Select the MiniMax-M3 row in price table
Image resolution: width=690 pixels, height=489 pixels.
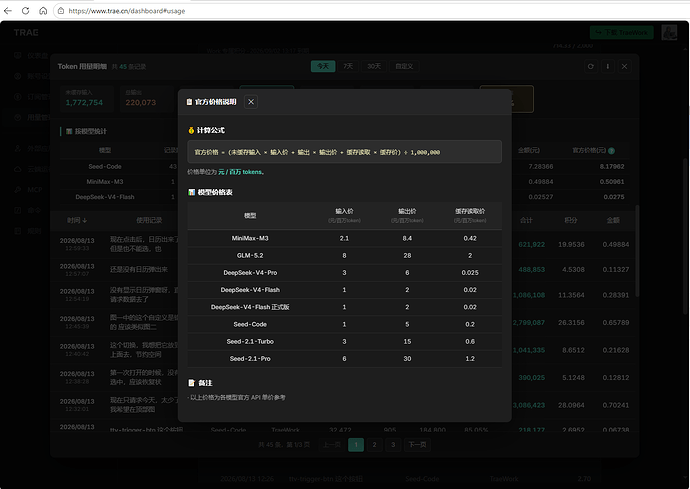click(345, 238)
